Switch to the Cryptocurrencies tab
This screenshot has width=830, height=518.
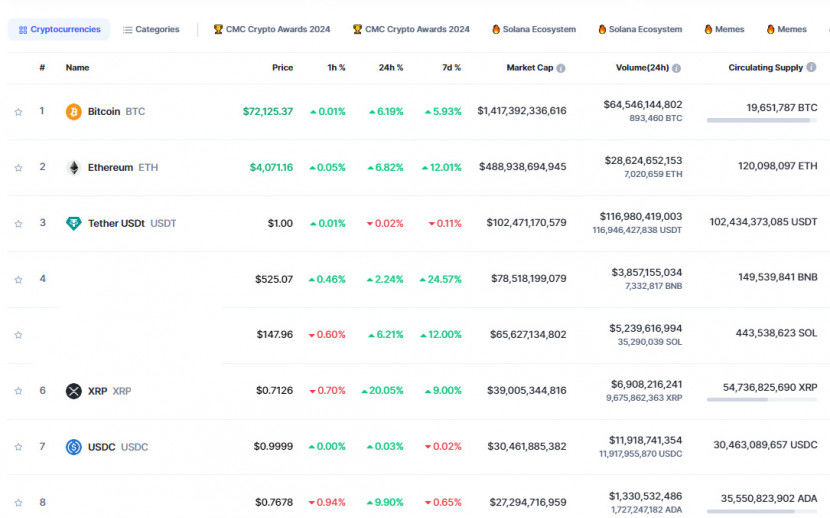(x=59, y=30)
